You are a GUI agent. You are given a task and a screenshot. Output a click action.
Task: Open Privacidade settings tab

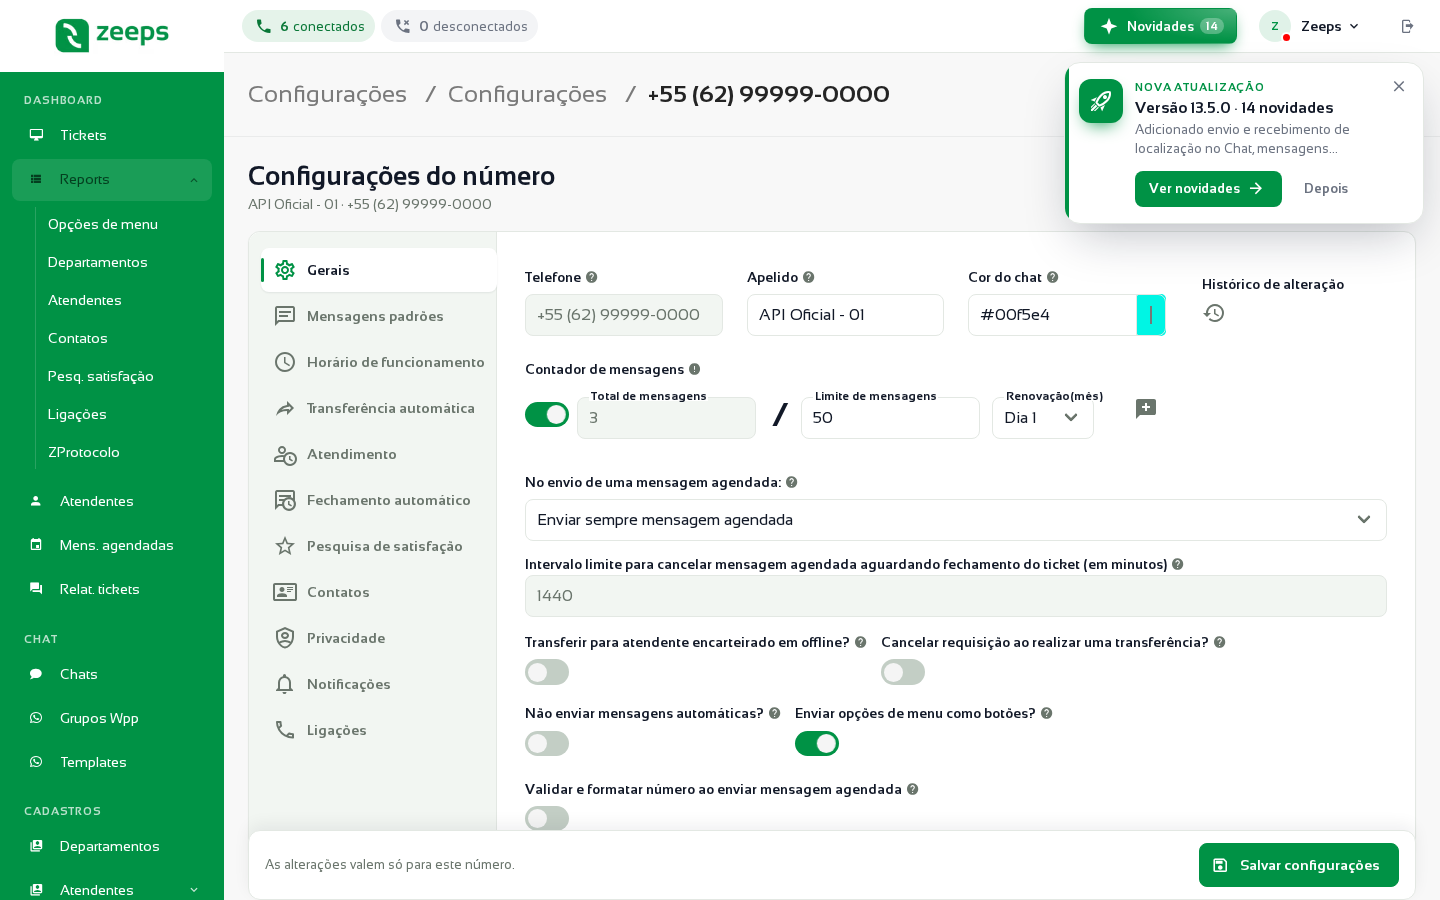(379, 638)
